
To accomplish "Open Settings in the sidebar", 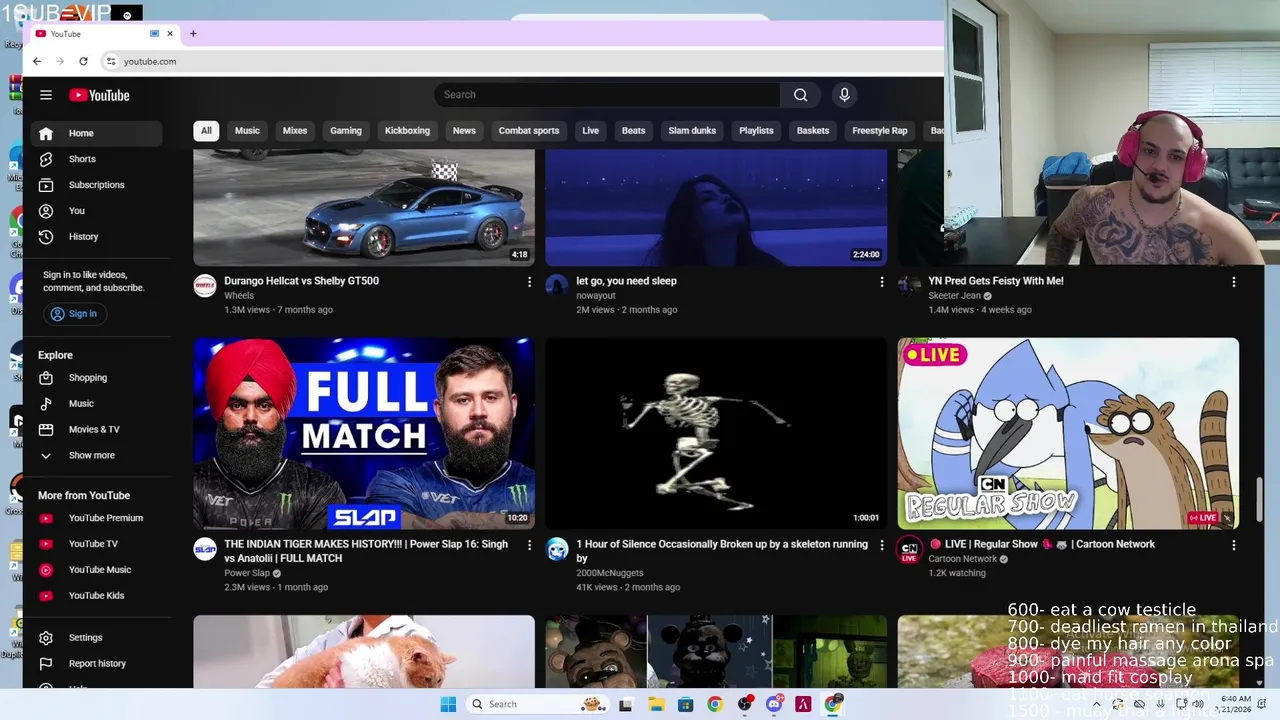I will tap(96, 638).
